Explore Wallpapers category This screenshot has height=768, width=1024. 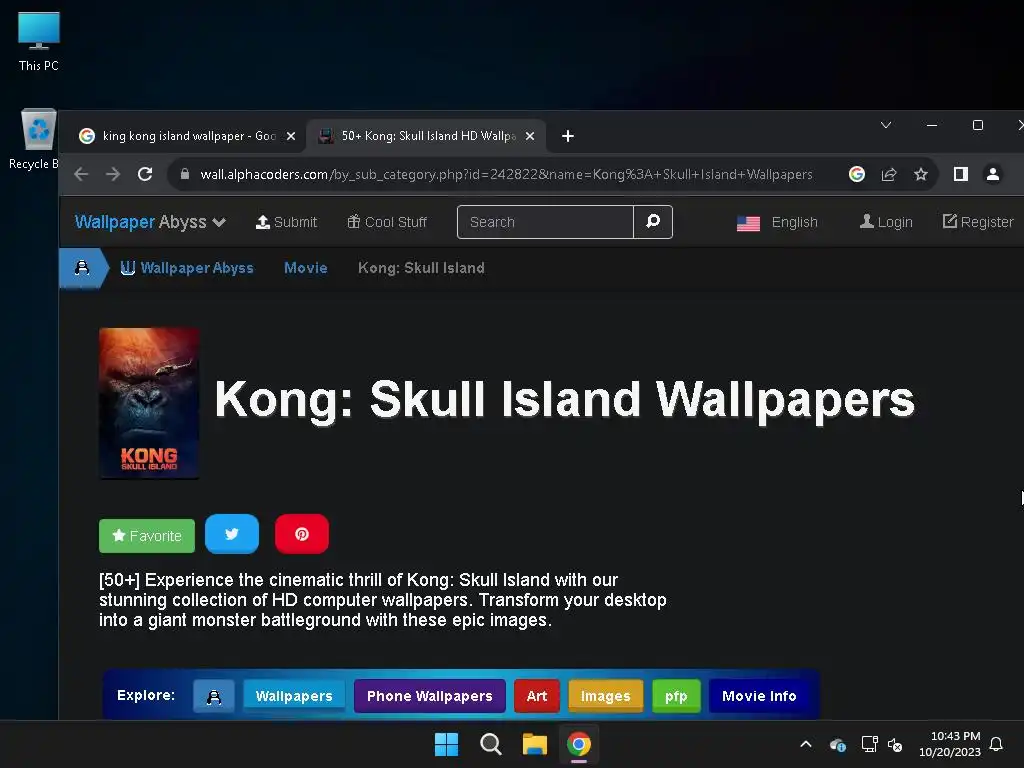coord(294,696)
